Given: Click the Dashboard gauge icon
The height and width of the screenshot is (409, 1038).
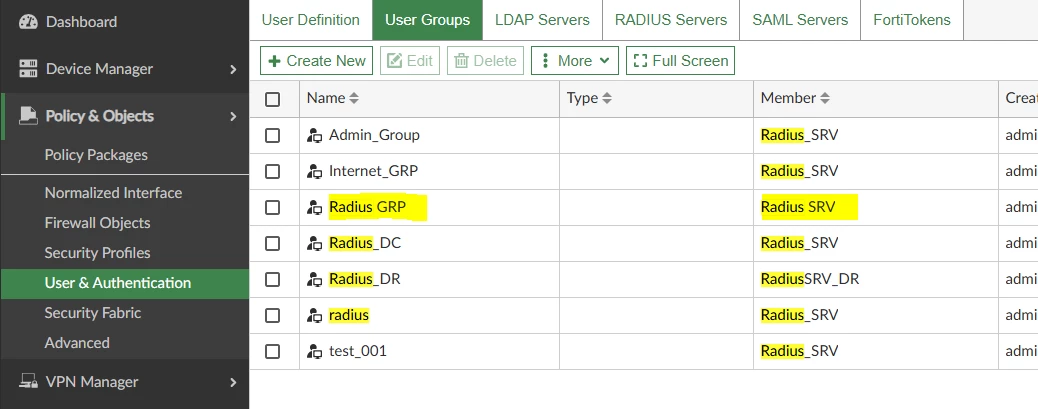Looking at the screenshot, I should pyautogui.click(x=28, y=22).
